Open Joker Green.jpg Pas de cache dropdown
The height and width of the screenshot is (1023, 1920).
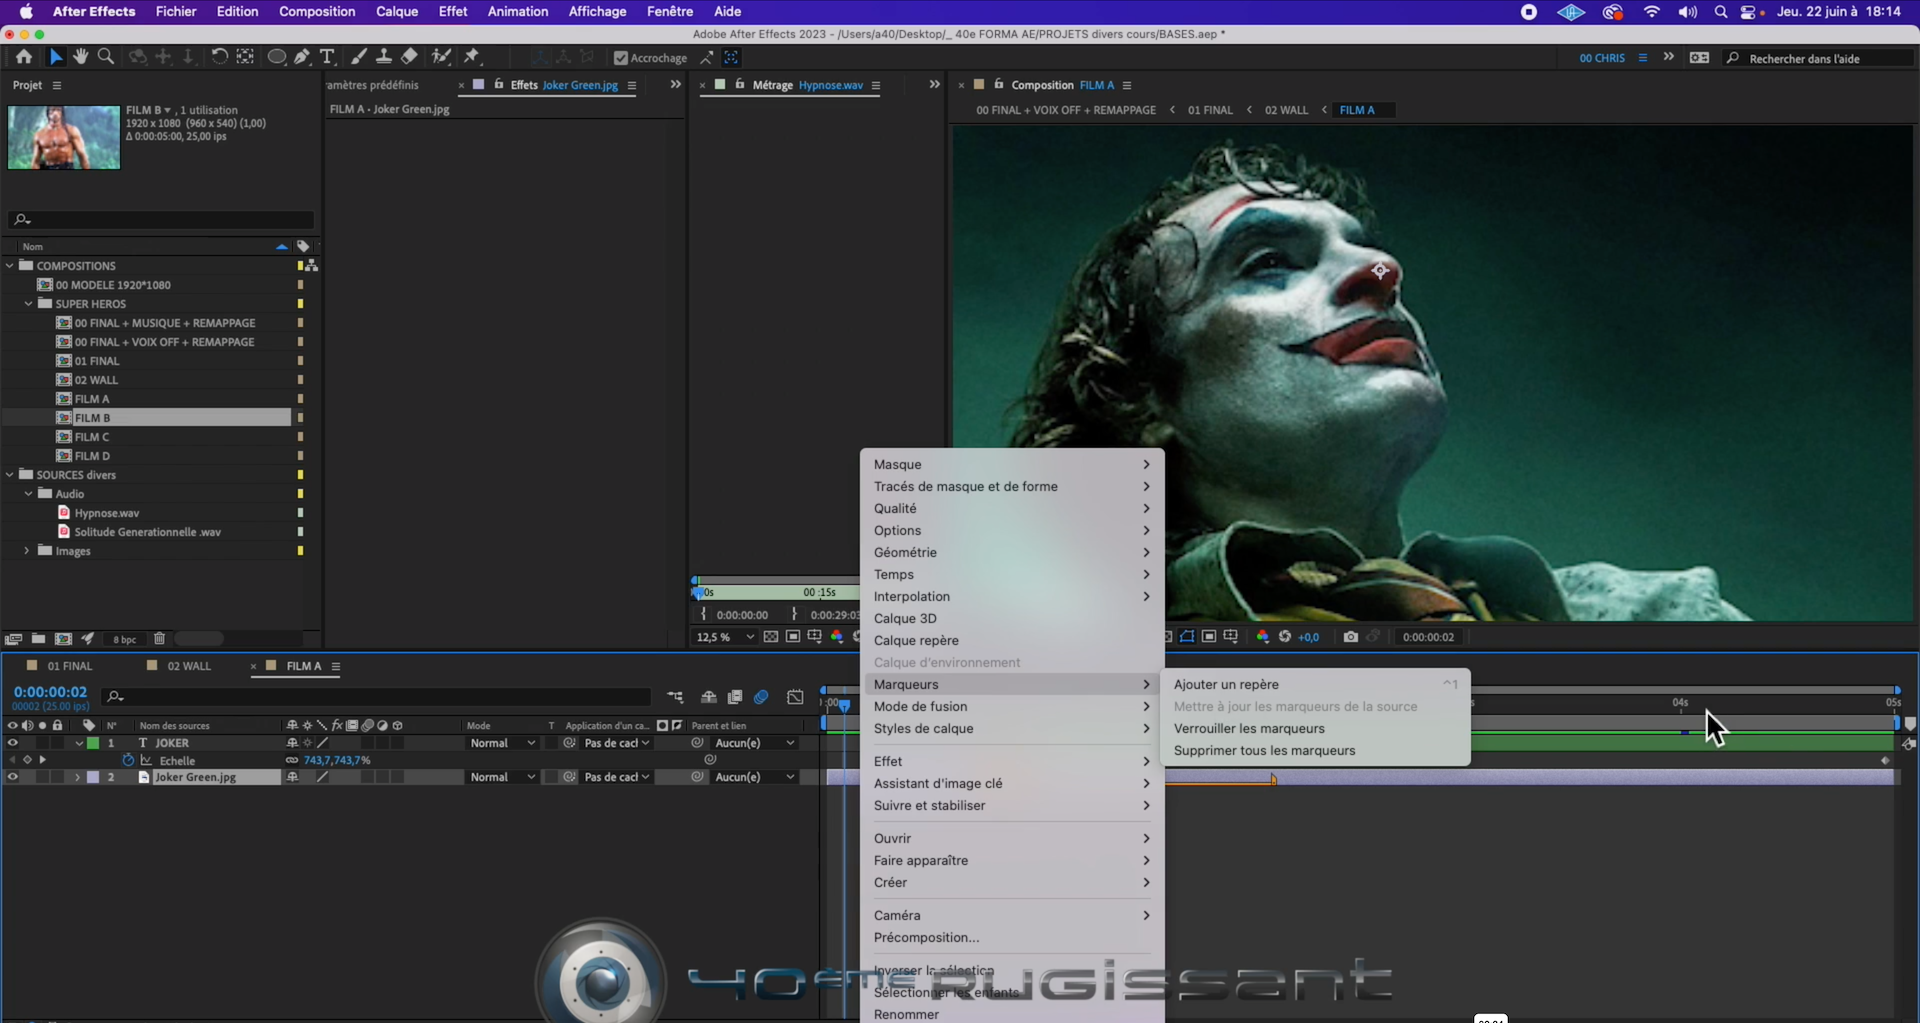pos(617,777)
